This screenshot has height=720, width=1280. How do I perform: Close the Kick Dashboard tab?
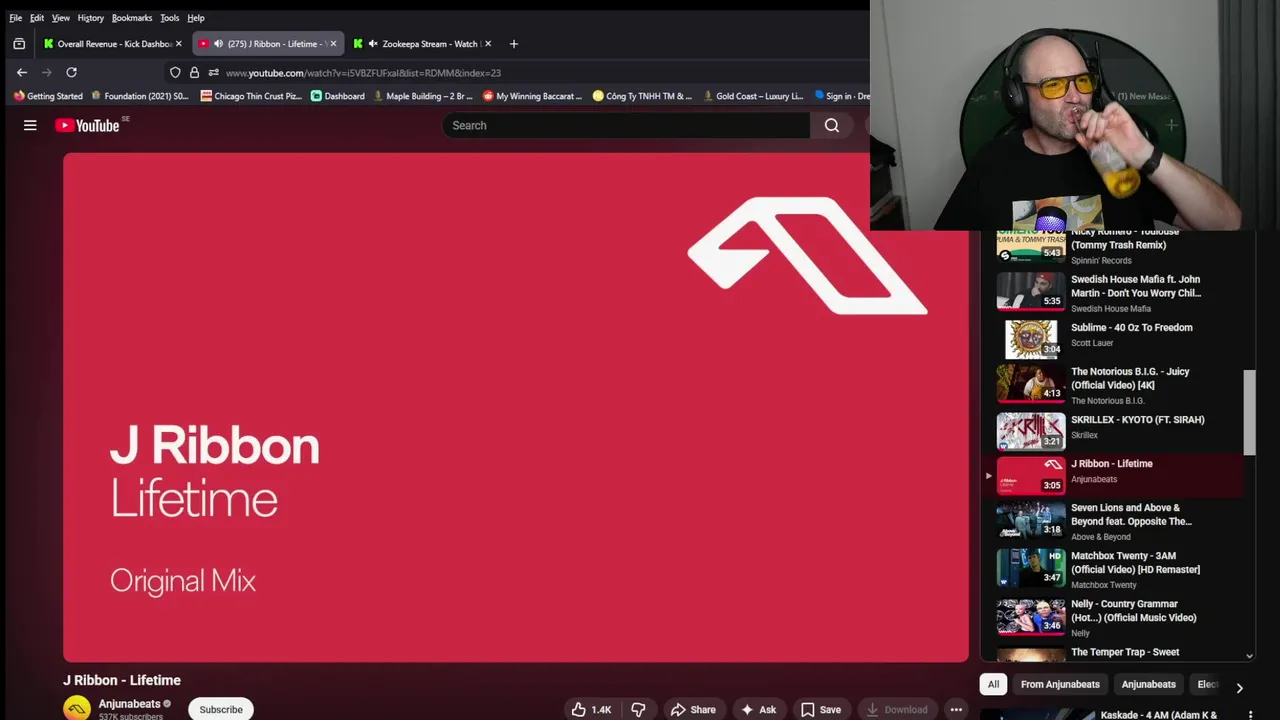click(x=178, y=44)
